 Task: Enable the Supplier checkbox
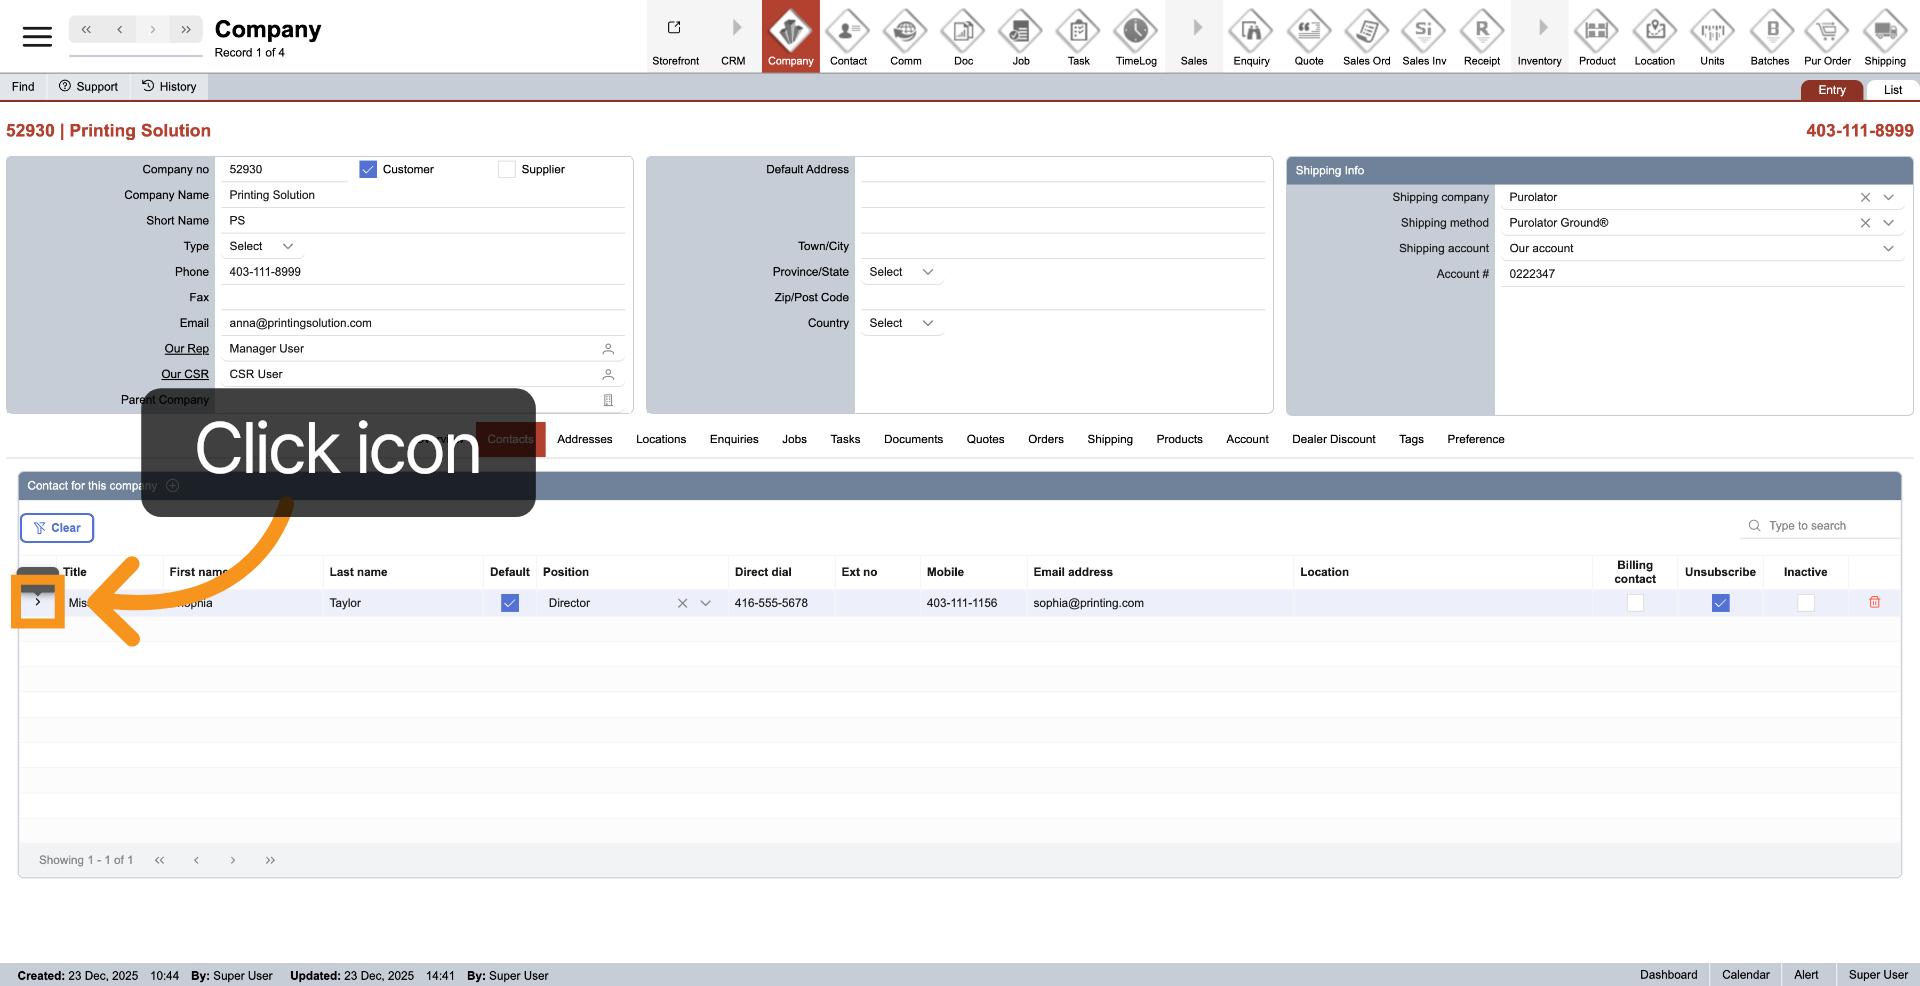tap(507, 170)
